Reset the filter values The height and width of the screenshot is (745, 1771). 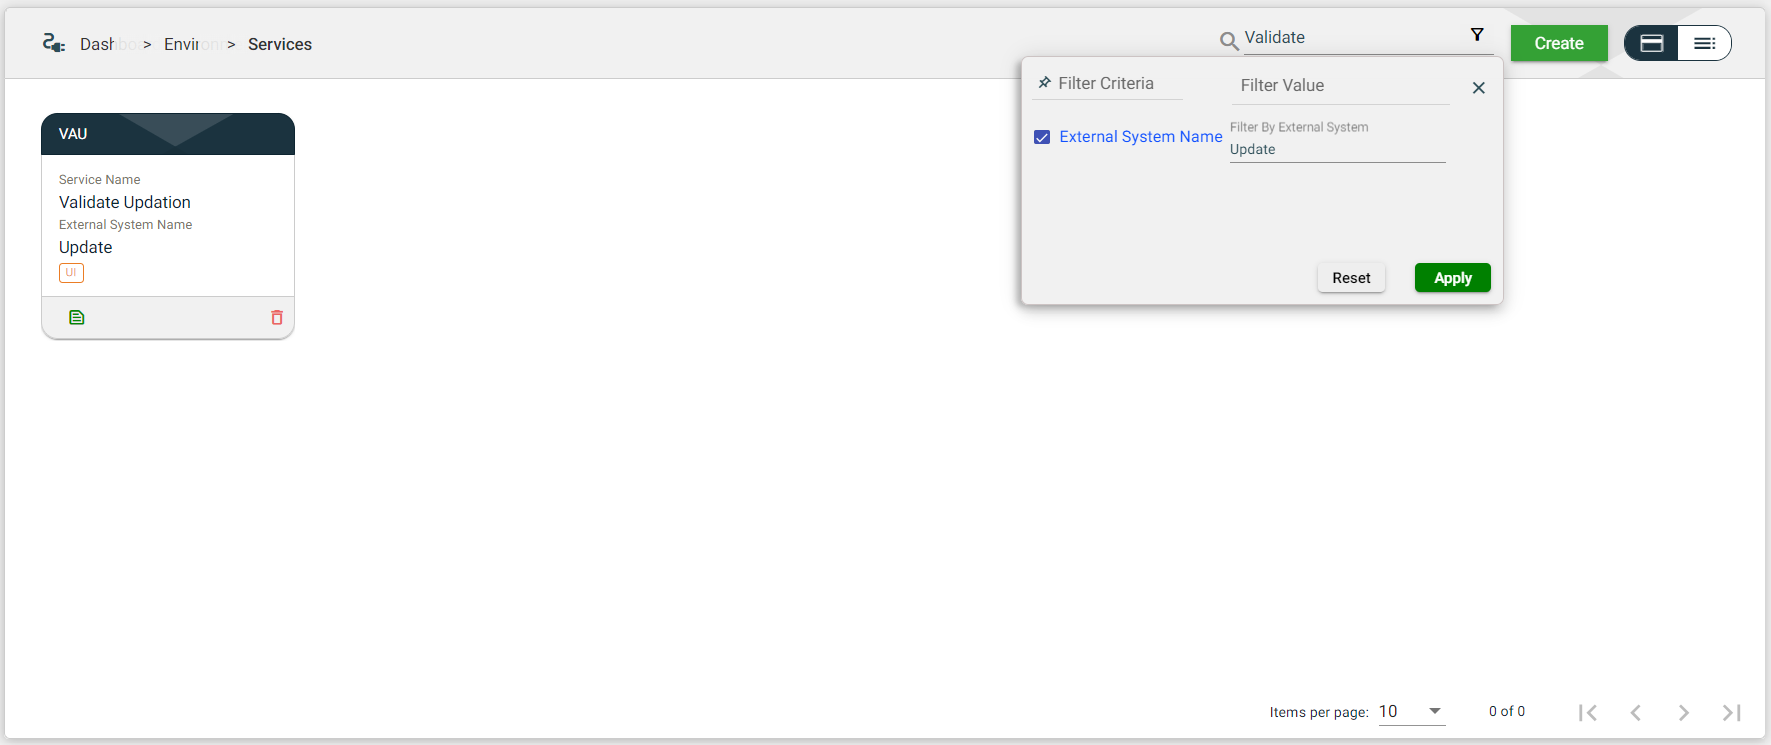pyautogui.click(x=1351, y=278)
